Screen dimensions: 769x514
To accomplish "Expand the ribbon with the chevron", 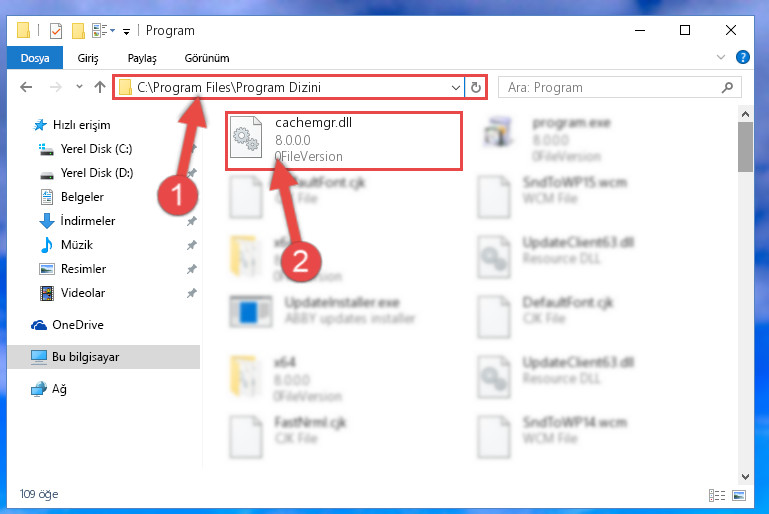I will (x=720, y=57).
